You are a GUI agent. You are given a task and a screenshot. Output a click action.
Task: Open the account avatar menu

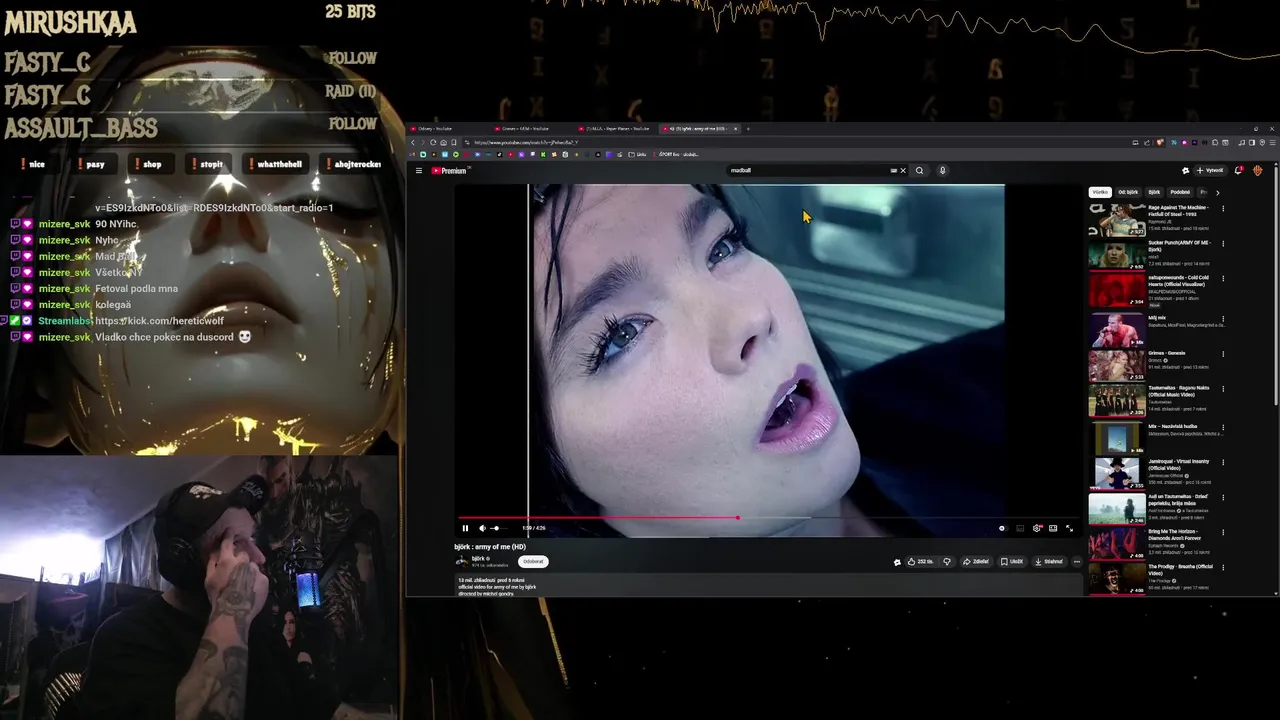coord(1257,170)
